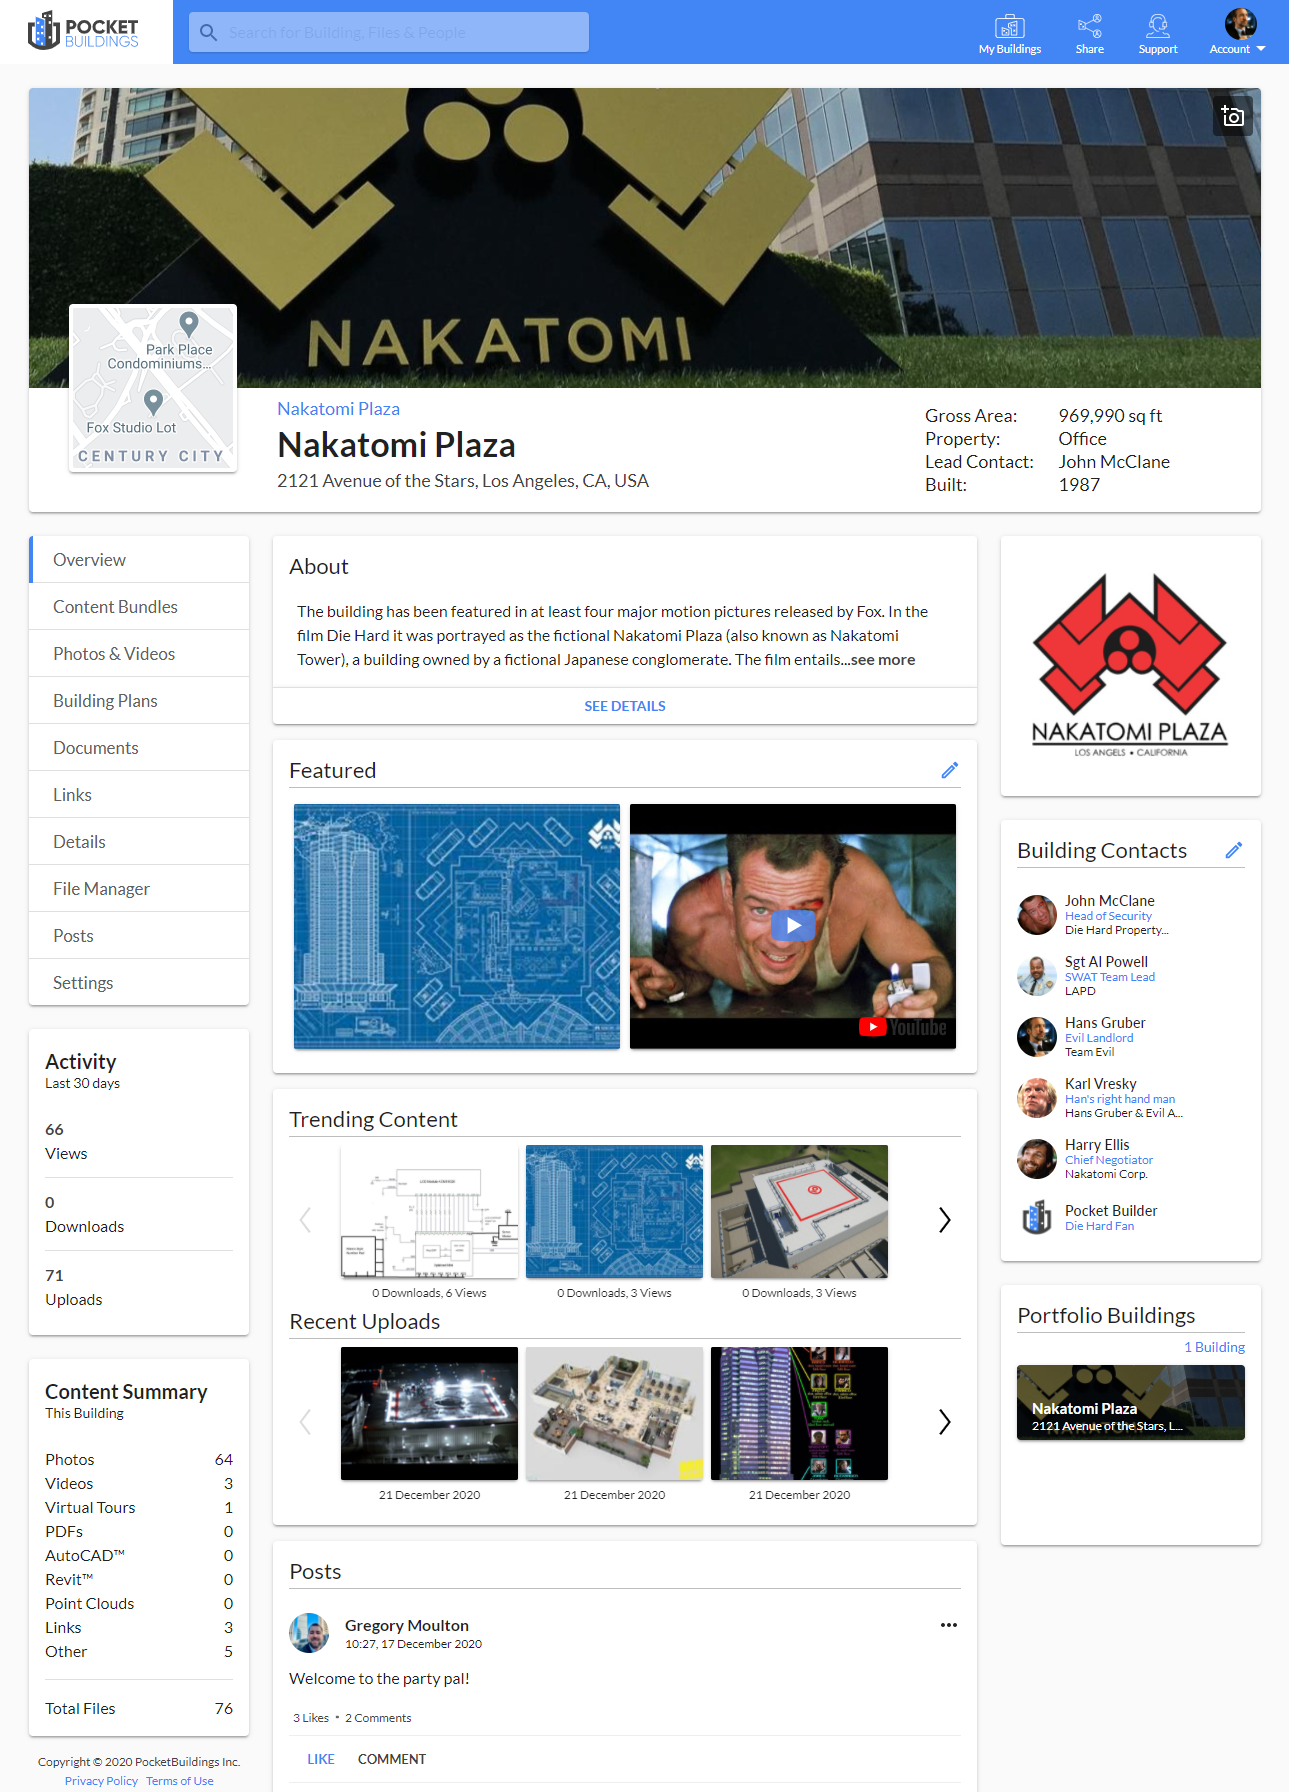Image resolution: width=1289 pixels, height=1792 pixels.
Task: Open Settings in the sidebar menu
Action: 139,983
